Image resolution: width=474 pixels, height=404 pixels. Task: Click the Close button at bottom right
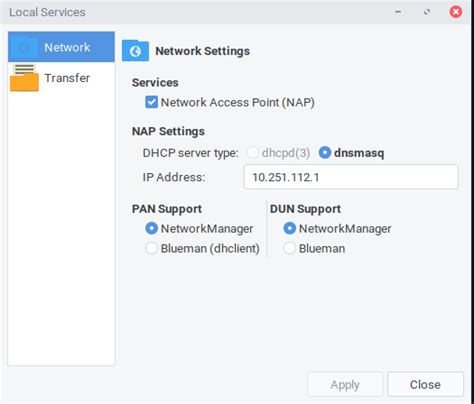pyautogui.click(x=425, y=384)
